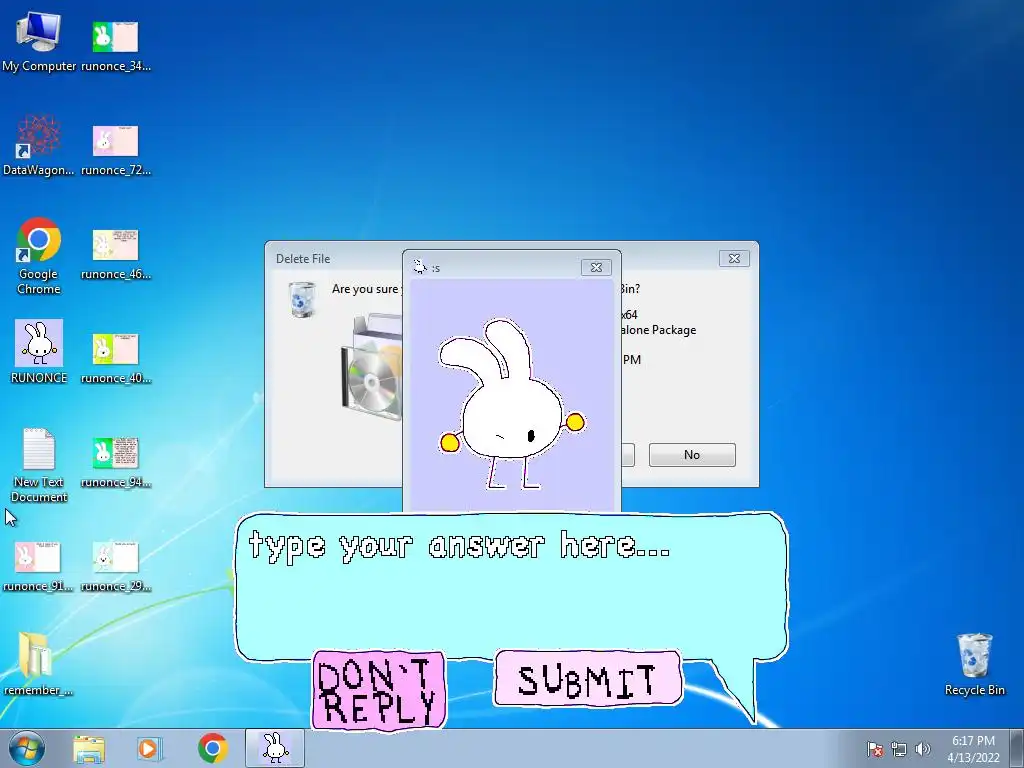Click the Show desktop strip beside the clock

point(1016,748)
